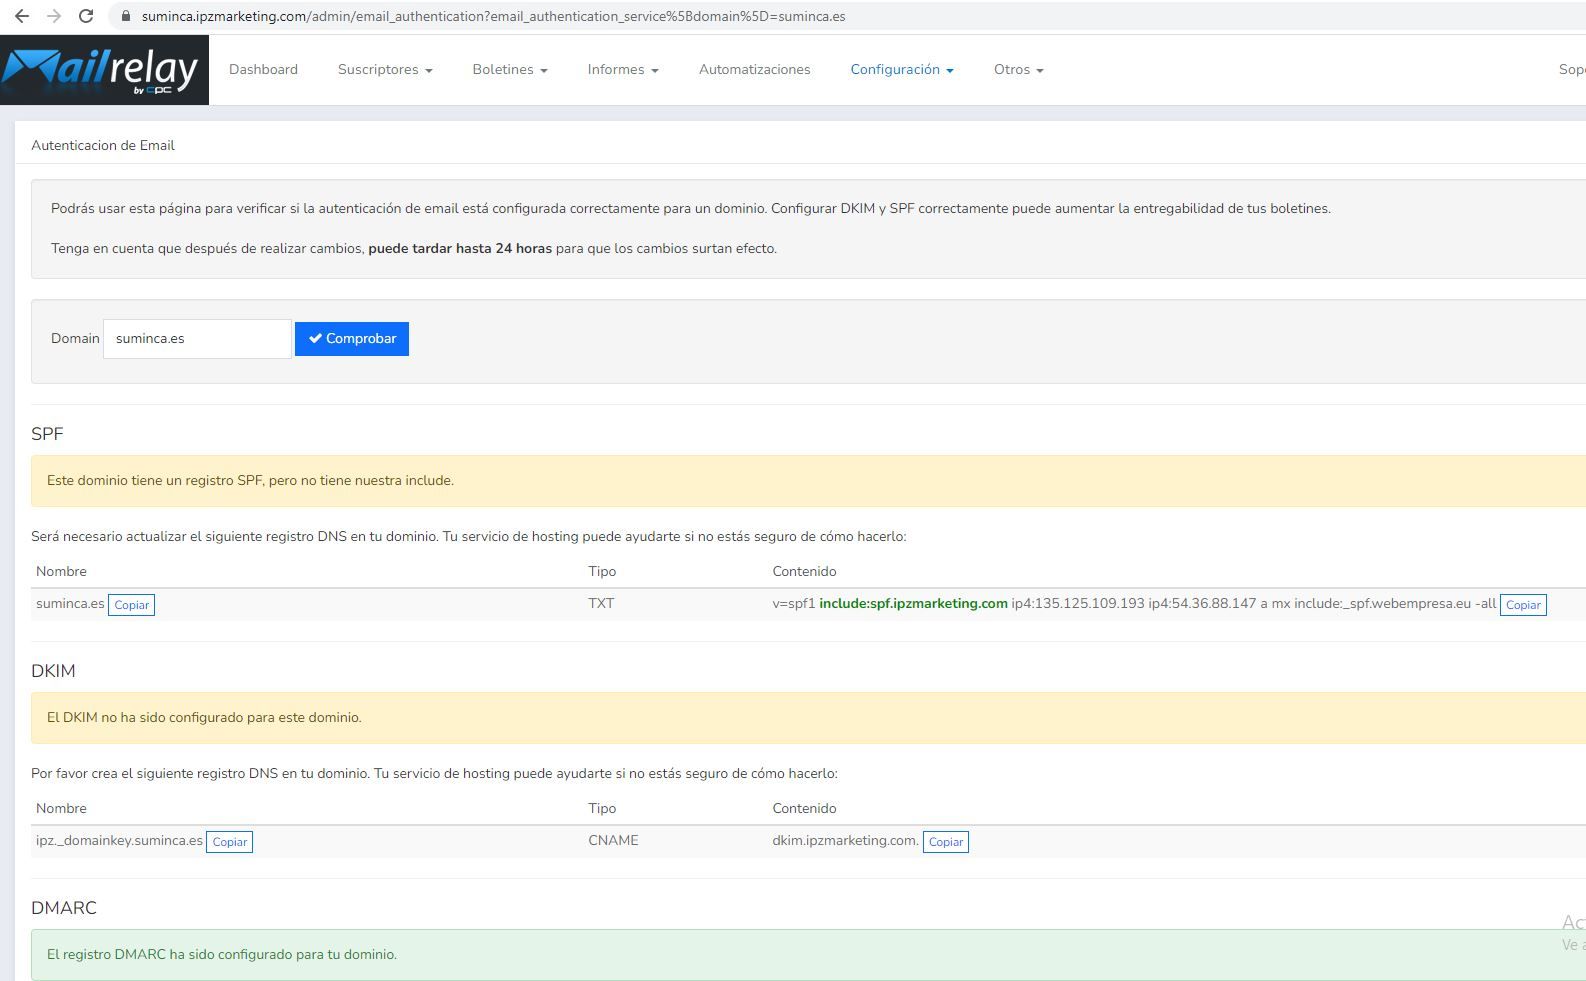Click the Autenticacion de Email title

point(103,145)
